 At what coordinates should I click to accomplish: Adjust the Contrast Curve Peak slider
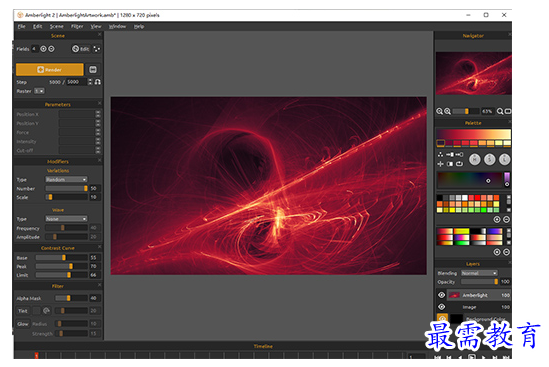[61, 266]
